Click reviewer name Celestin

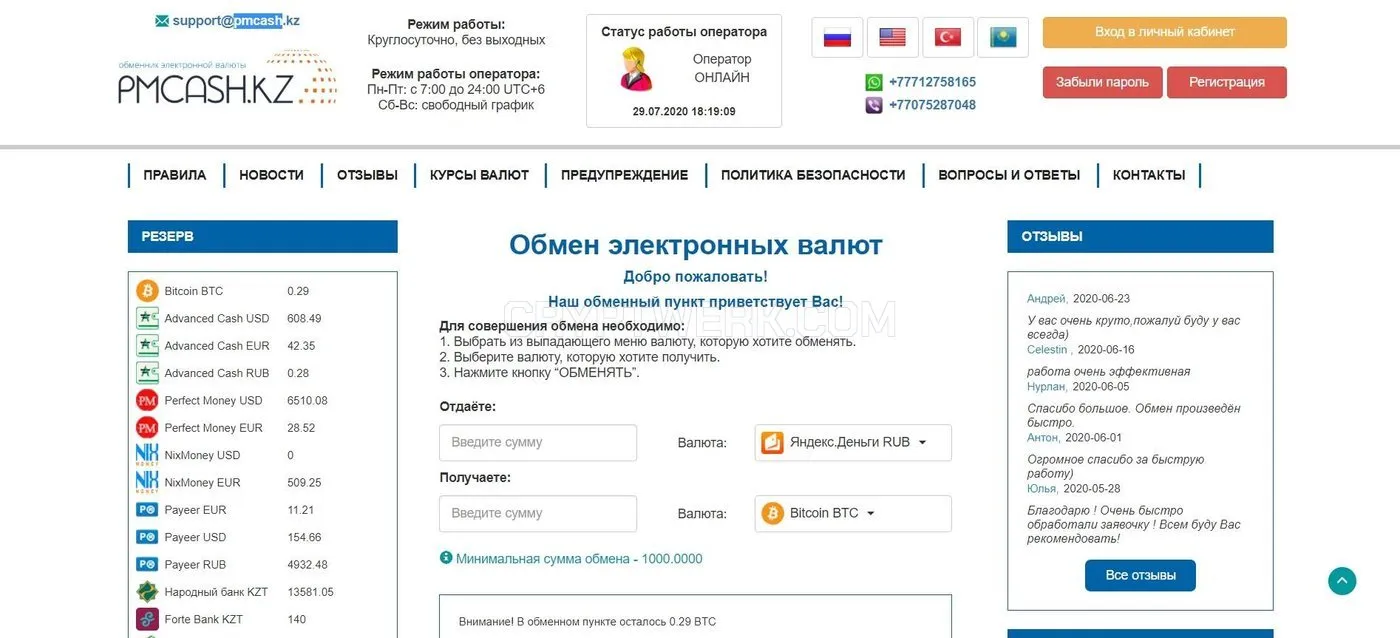1048,350
